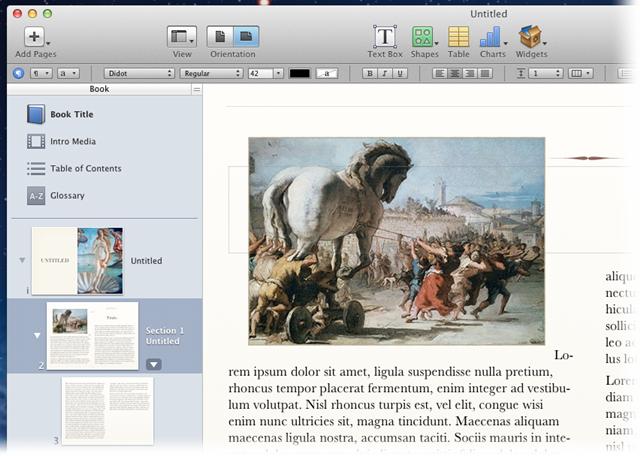Open the Add Pages dropdown arrow
Viewport: 640px width, 456px height.
coord(48,43)
